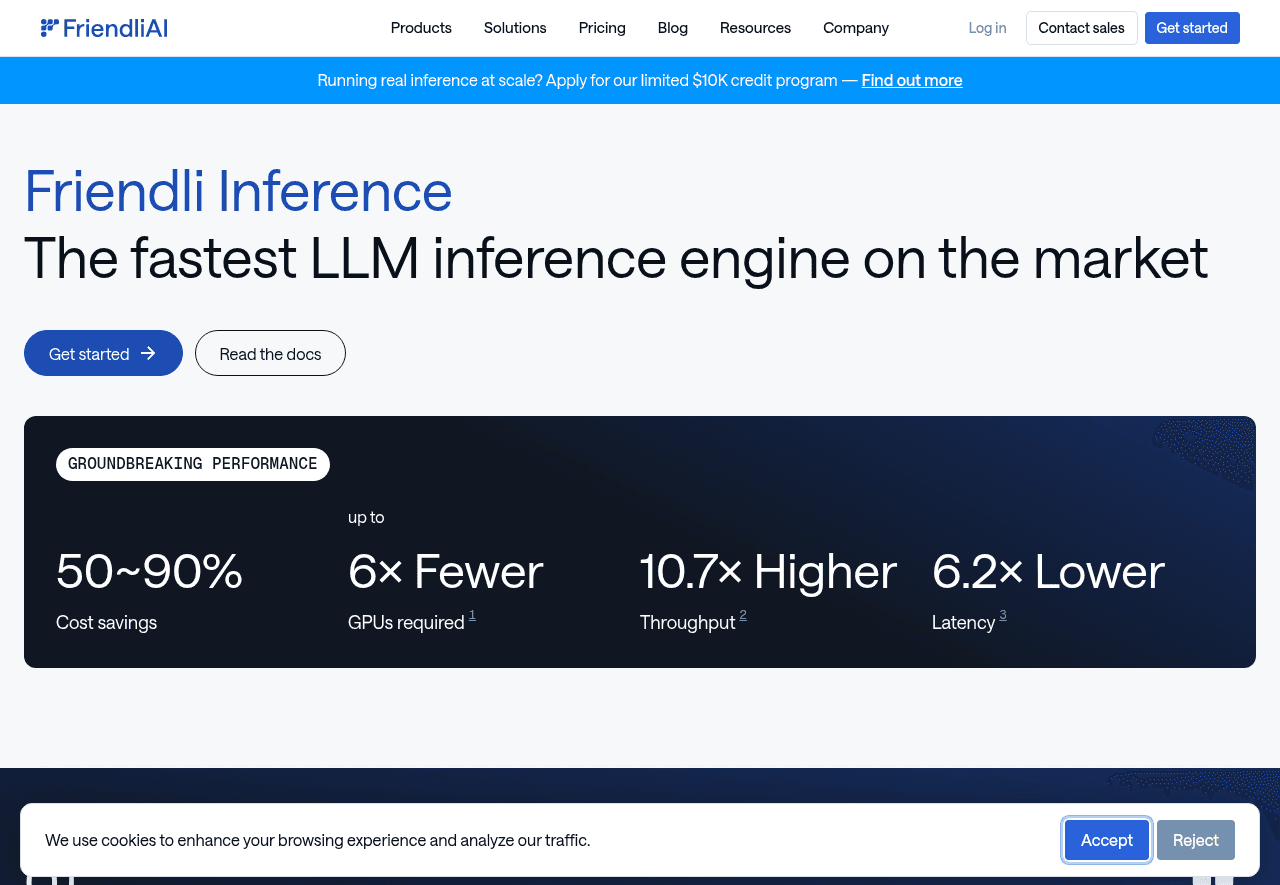Viewport: 1280px width, 885px height.
Task: Click footnote 3 next to Latency
Action: (1003, 615)
